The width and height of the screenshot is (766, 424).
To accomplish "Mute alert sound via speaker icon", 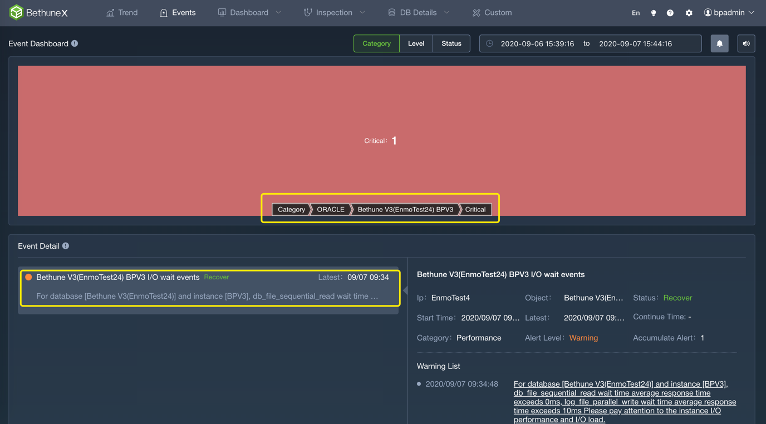I will [x=745, y=43].
